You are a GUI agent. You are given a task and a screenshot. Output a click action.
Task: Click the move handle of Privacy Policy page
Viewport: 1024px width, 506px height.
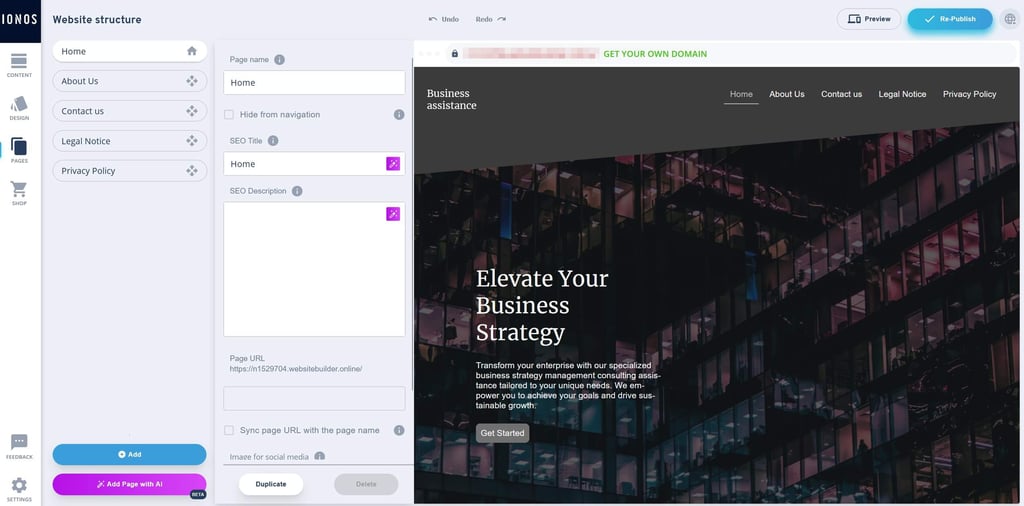point(192,170)
